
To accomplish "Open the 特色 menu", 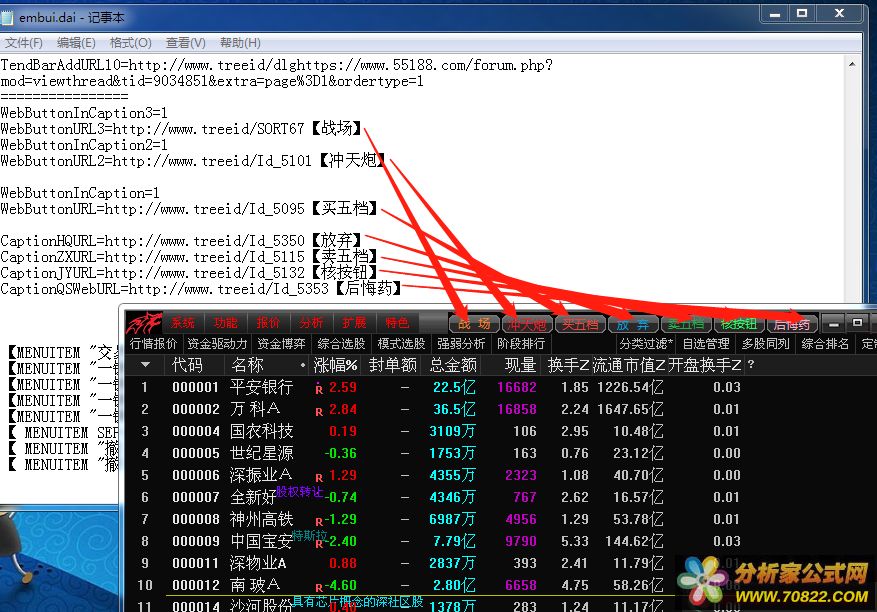I will click(x=397, y=323).
